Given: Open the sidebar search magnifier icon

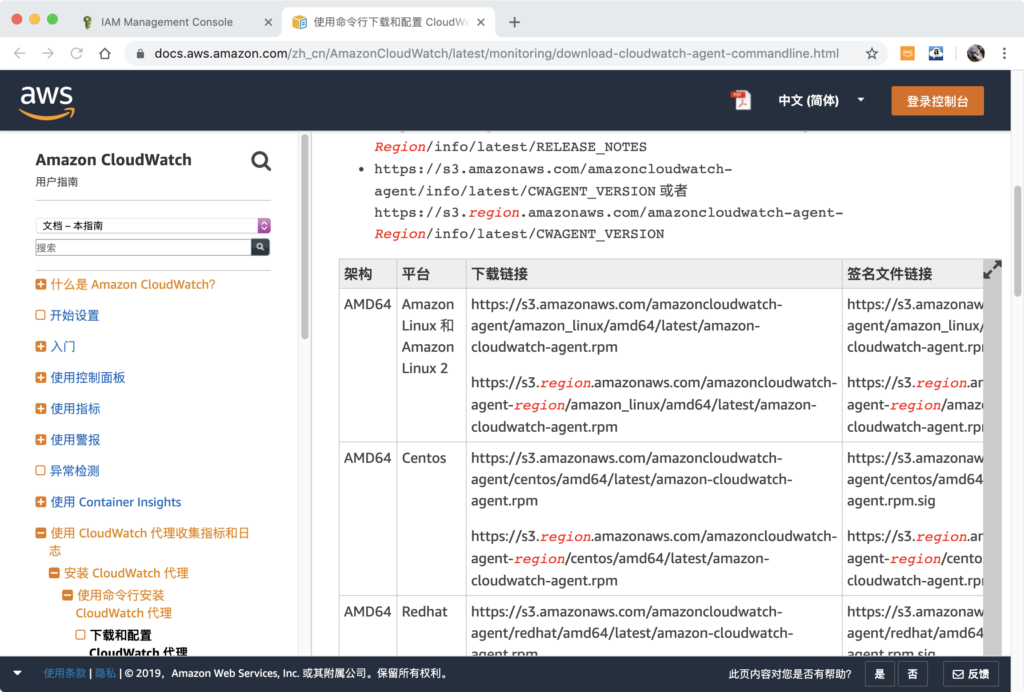Looking at the screenshot, I should pos(261,161).
